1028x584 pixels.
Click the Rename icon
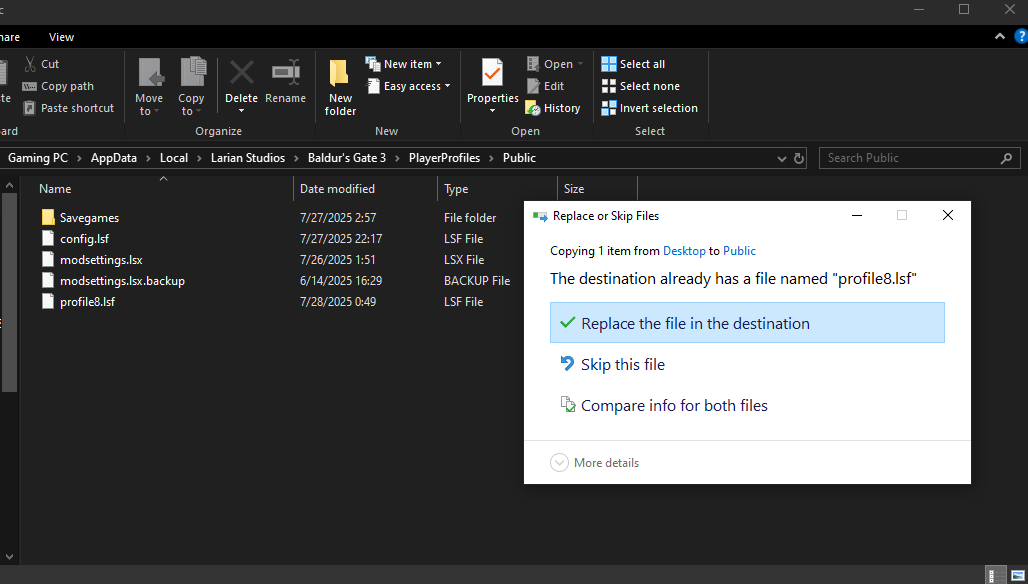coord(285,76)
